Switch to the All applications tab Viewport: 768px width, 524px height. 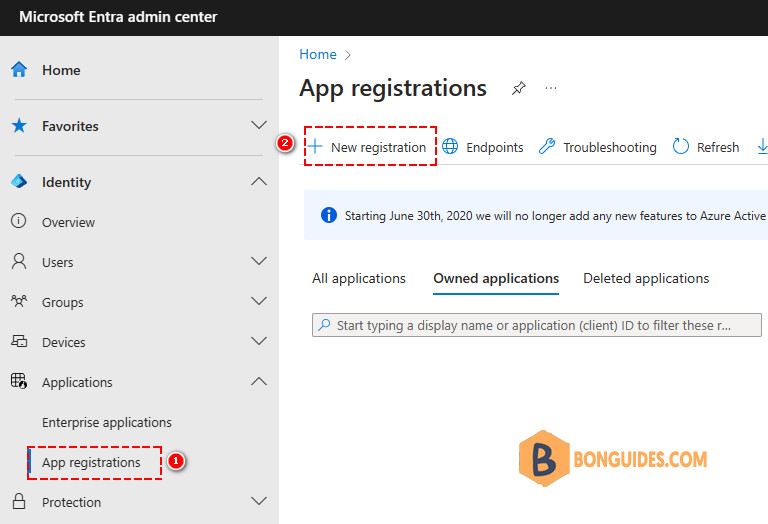(x=359, y=279)
